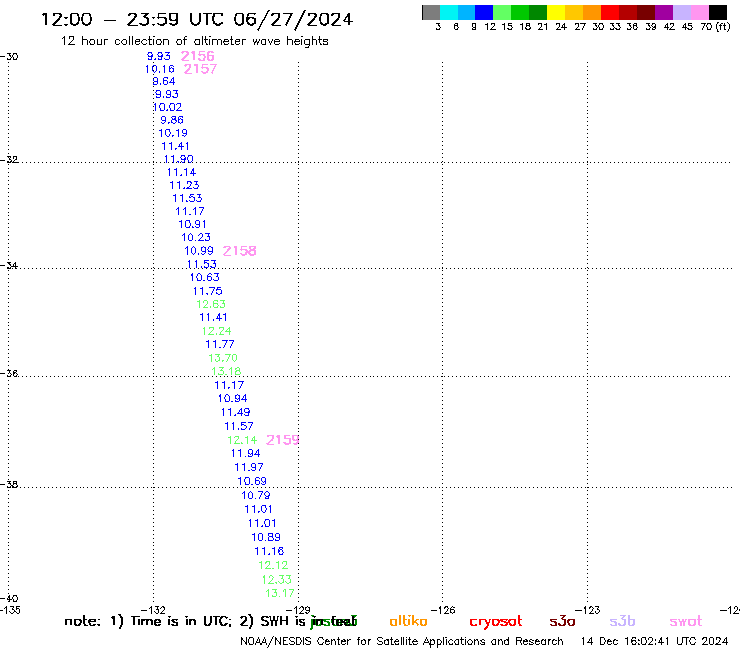
Task: Click the value 10.02 on the track
Action: (168, 107)
